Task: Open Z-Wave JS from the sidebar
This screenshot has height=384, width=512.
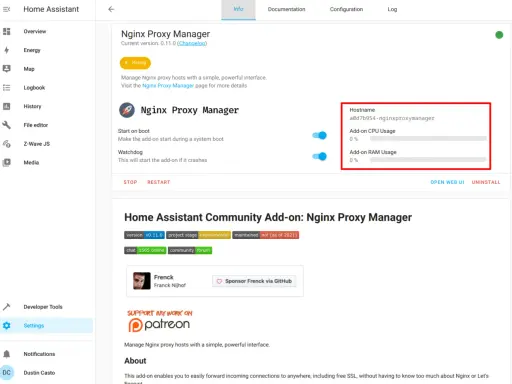Action: pos(47,144)
